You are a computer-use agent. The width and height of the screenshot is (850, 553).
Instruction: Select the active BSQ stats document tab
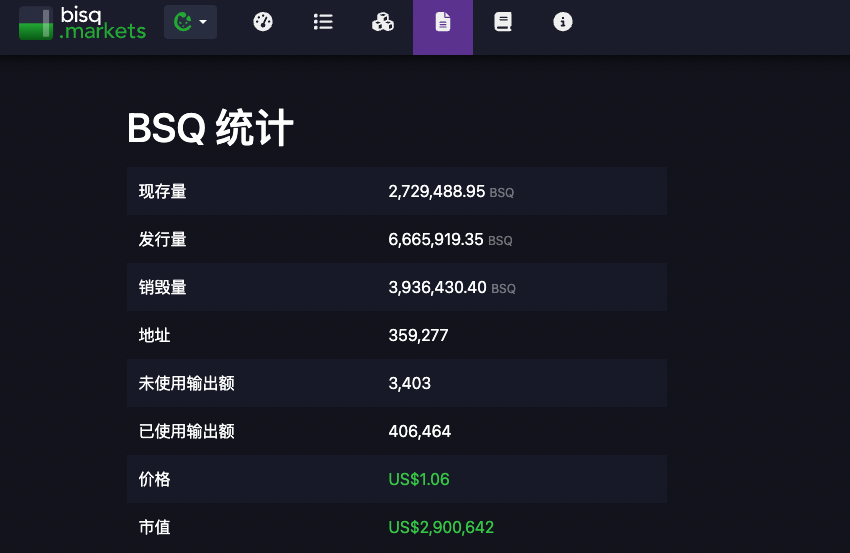point(443,21)
